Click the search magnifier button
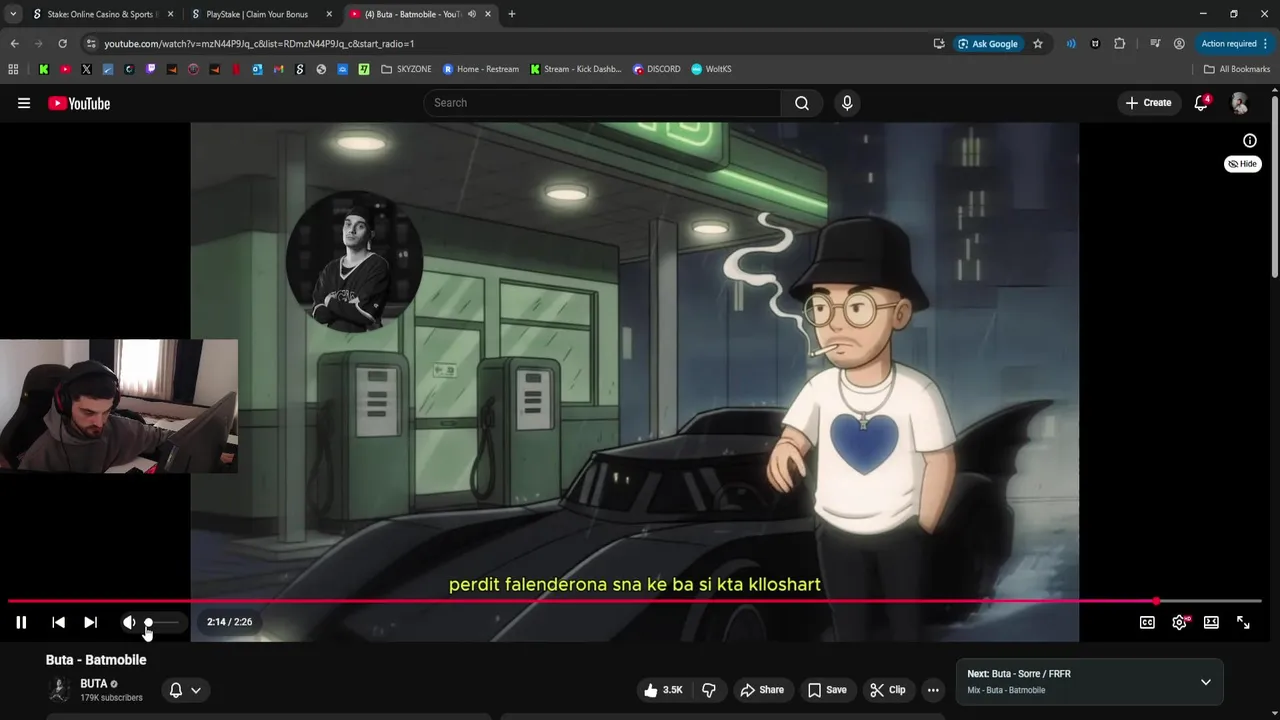Viewport: 1280px width, 720px height. click(x=801, y=103)
